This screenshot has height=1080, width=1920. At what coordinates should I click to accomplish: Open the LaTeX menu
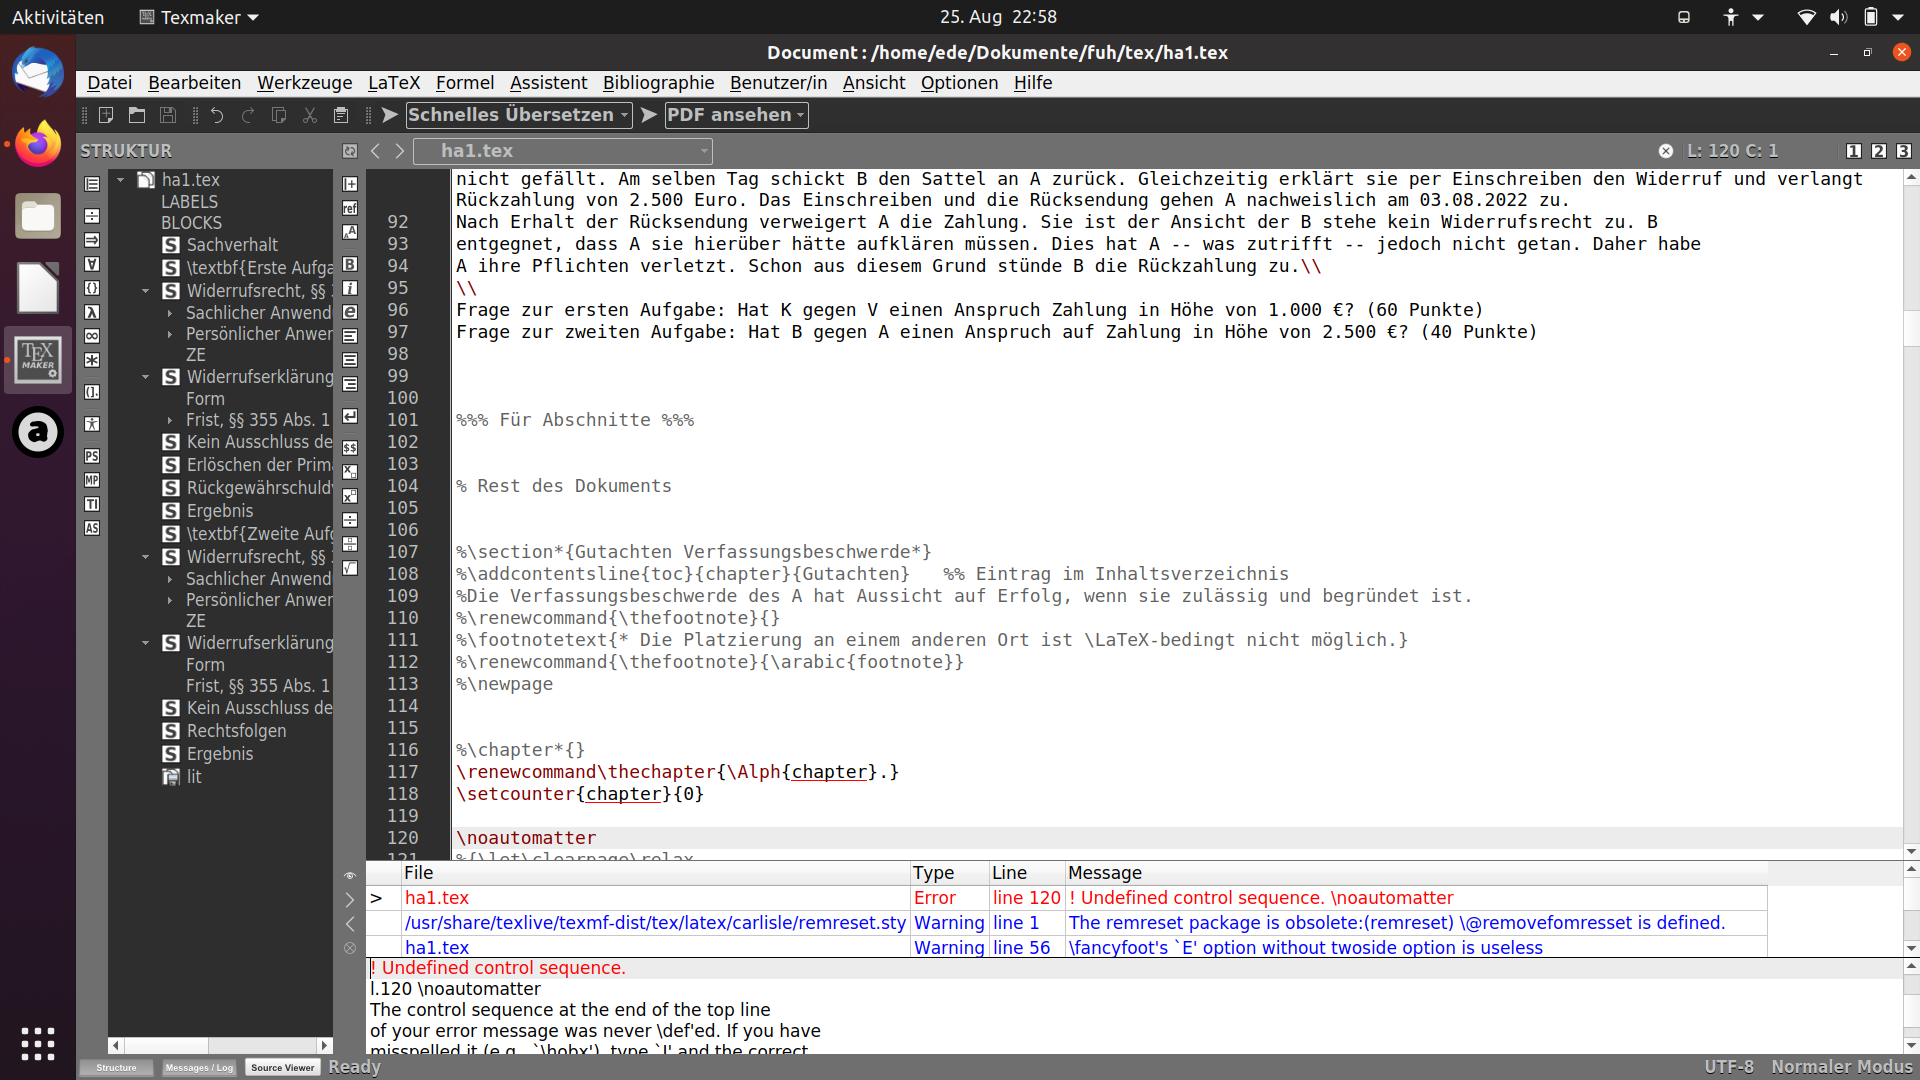393,83
